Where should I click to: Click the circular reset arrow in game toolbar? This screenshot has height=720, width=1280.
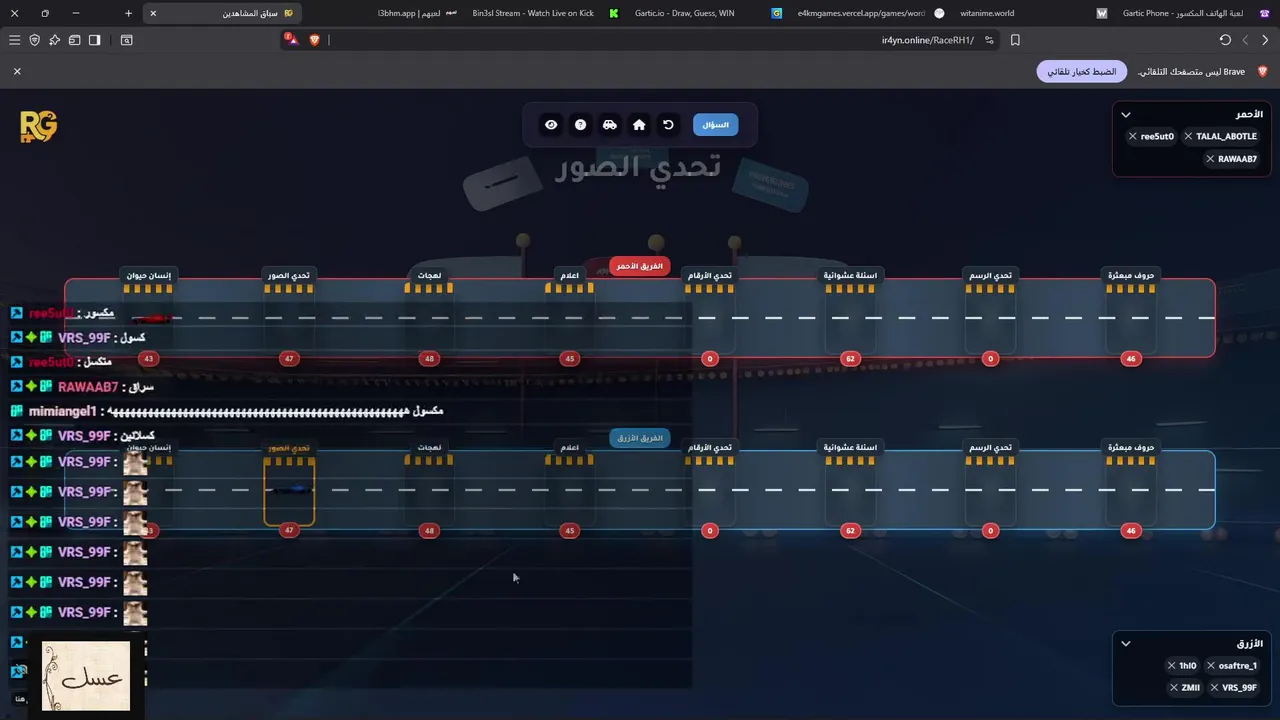668,125
